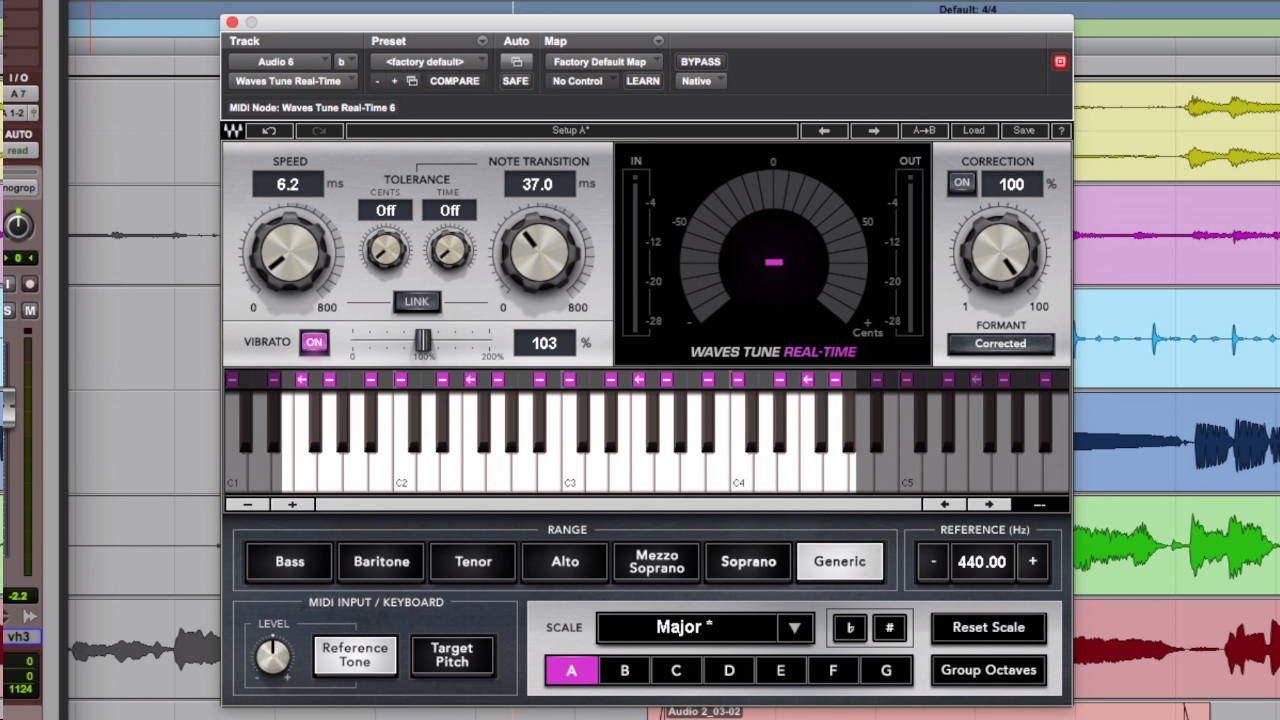1280x720 pixels.
Task: Click Group Octaves button
Action: (x=988, y=670)
